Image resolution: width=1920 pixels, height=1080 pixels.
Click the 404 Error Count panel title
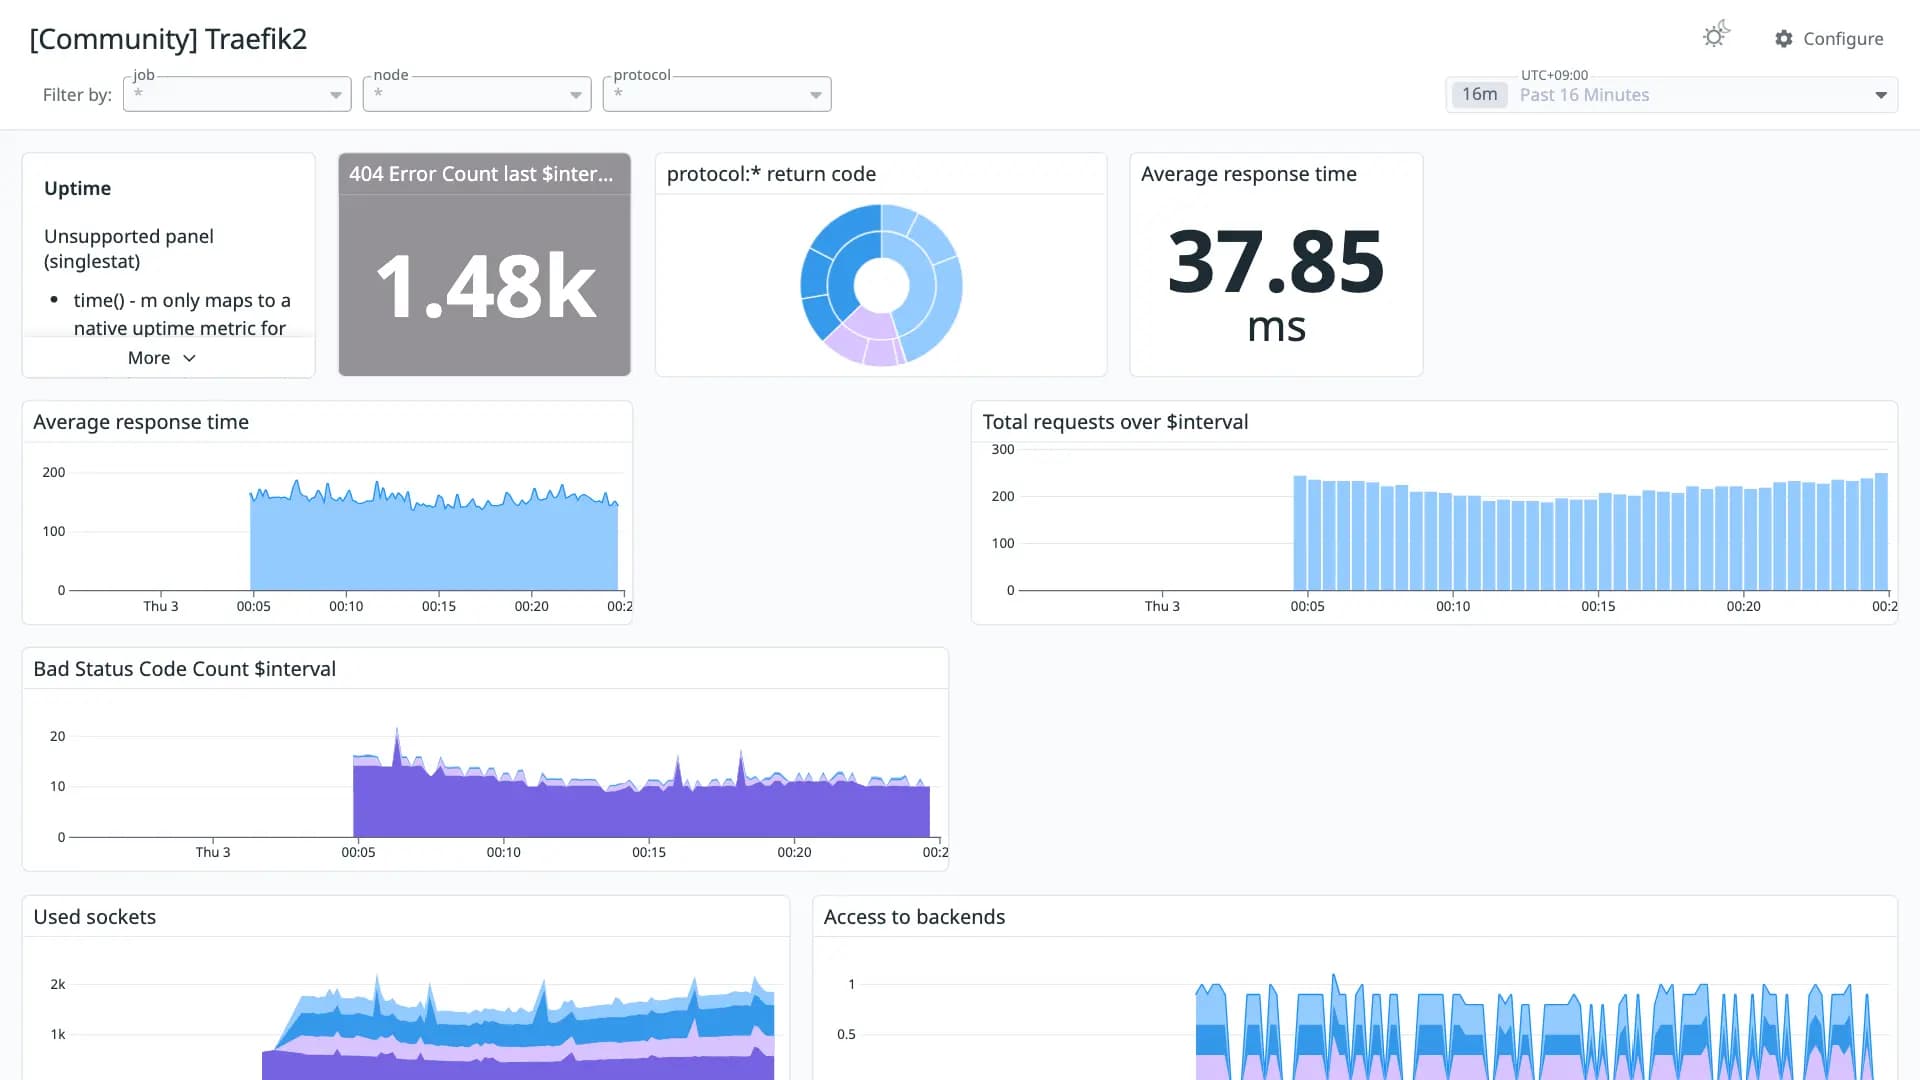click(481, 174)
